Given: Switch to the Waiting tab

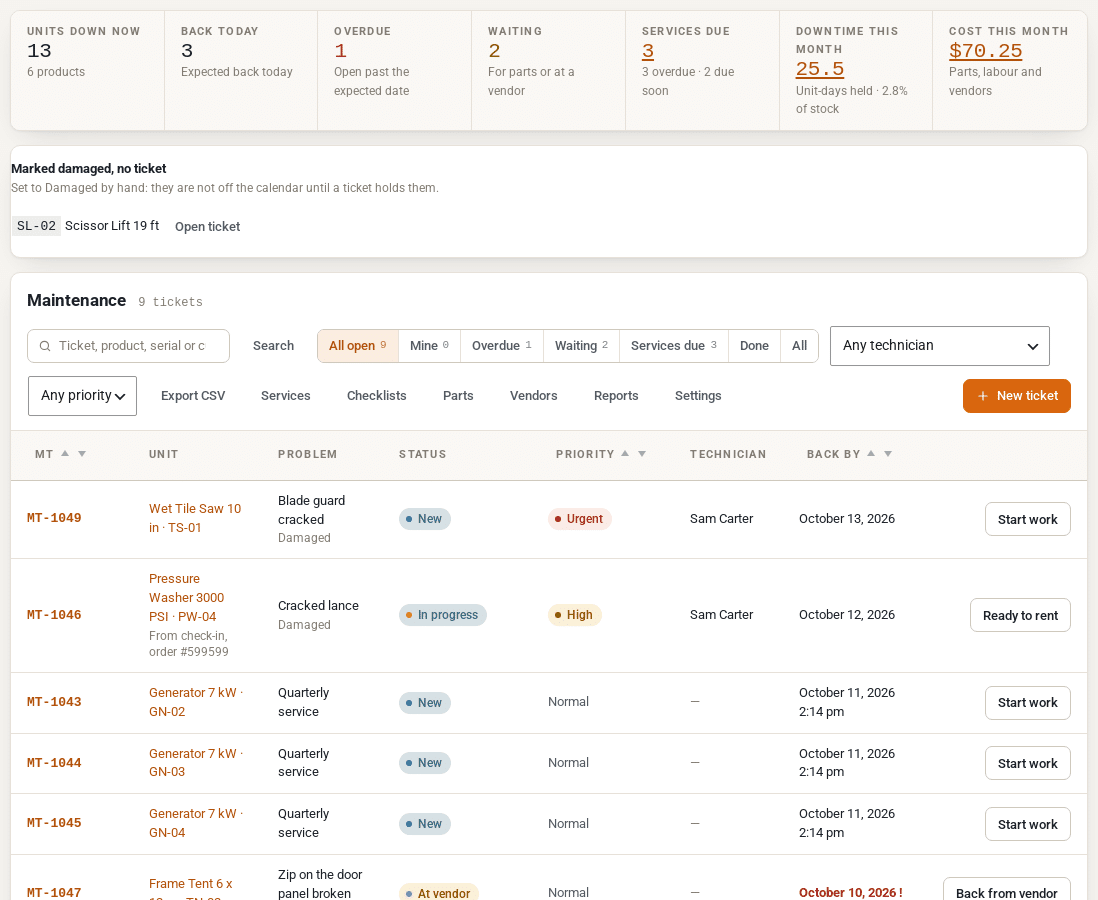Looking at the screenshot, I should tap(581, 346).
